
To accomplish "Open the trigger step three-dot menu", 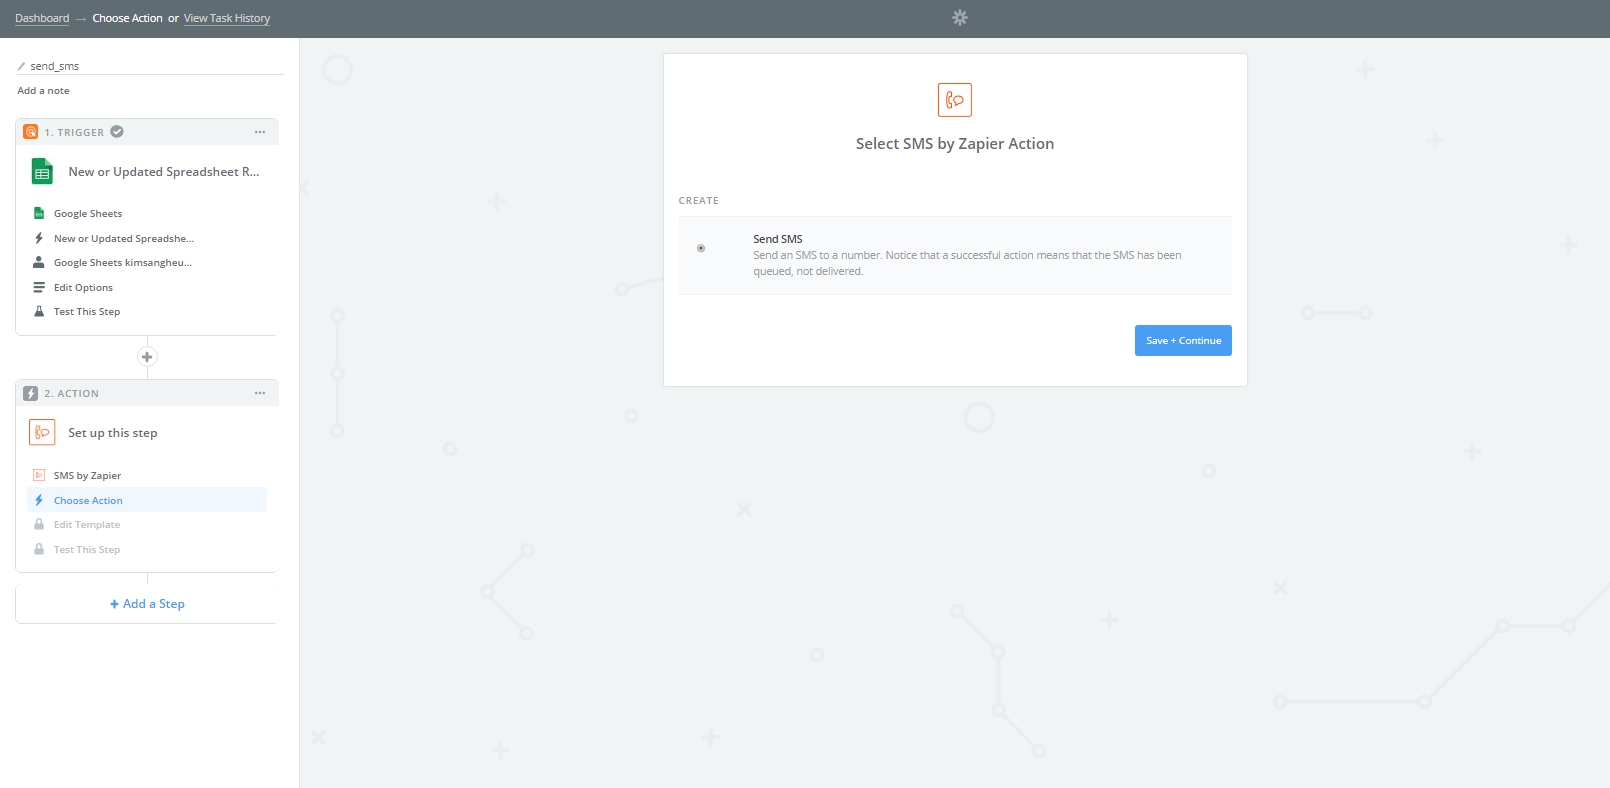I will [x=260, y=132].
